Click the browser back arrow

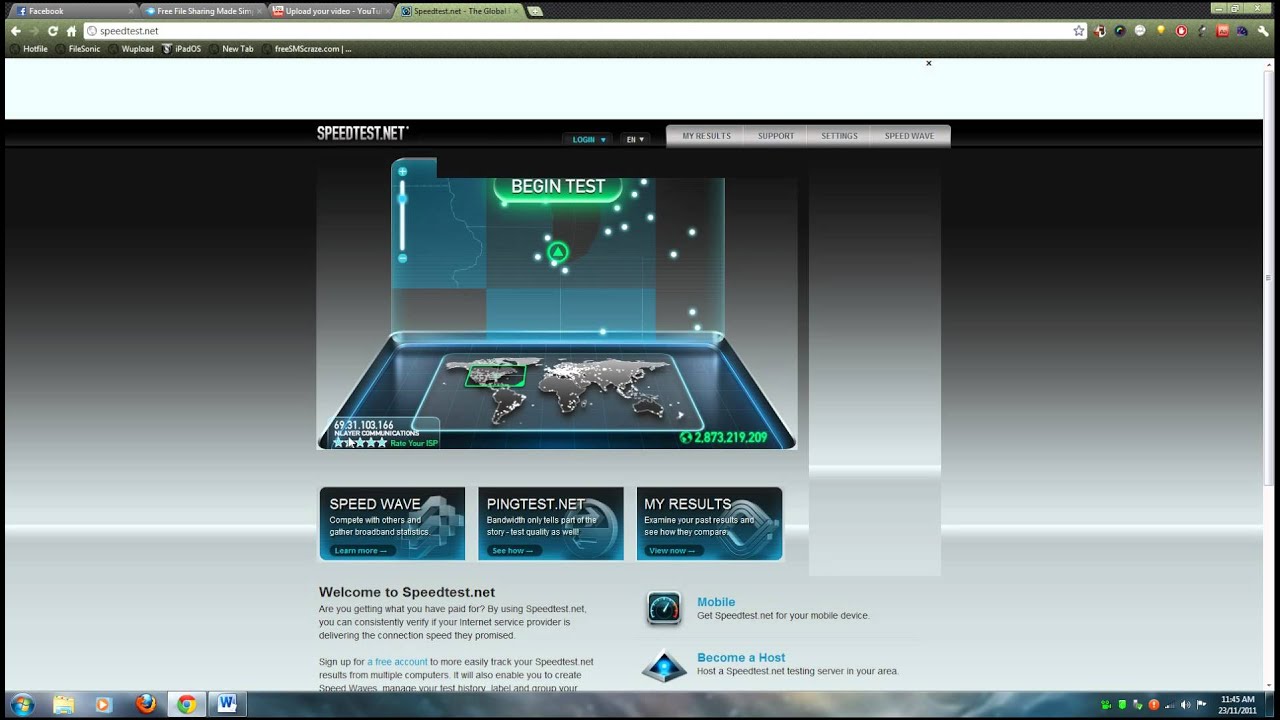[x=15, y=31]
